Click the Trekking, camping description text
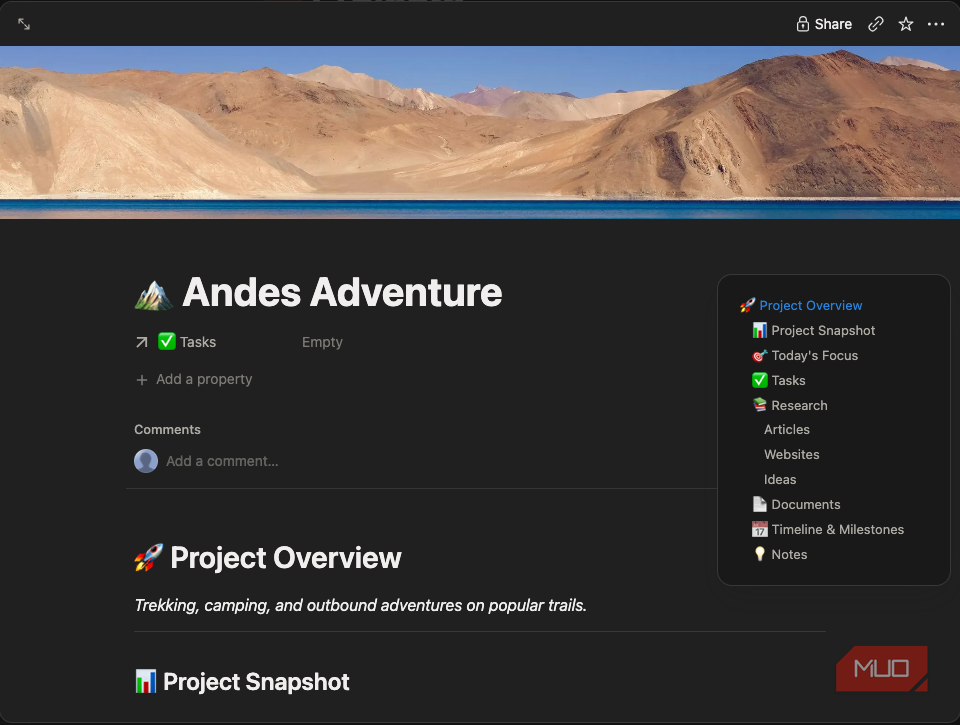The image size is (960, 725). coord(361,605)
